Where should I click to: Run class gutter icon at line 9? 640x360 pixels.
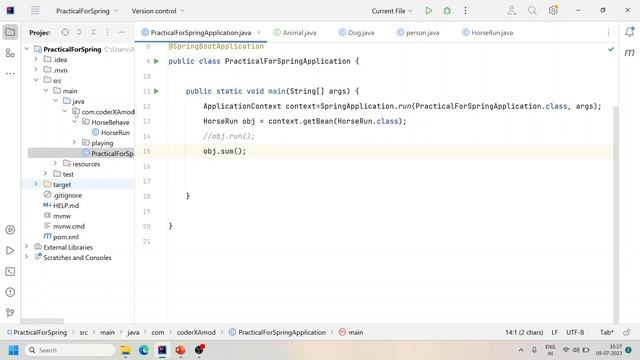[156, 61]
